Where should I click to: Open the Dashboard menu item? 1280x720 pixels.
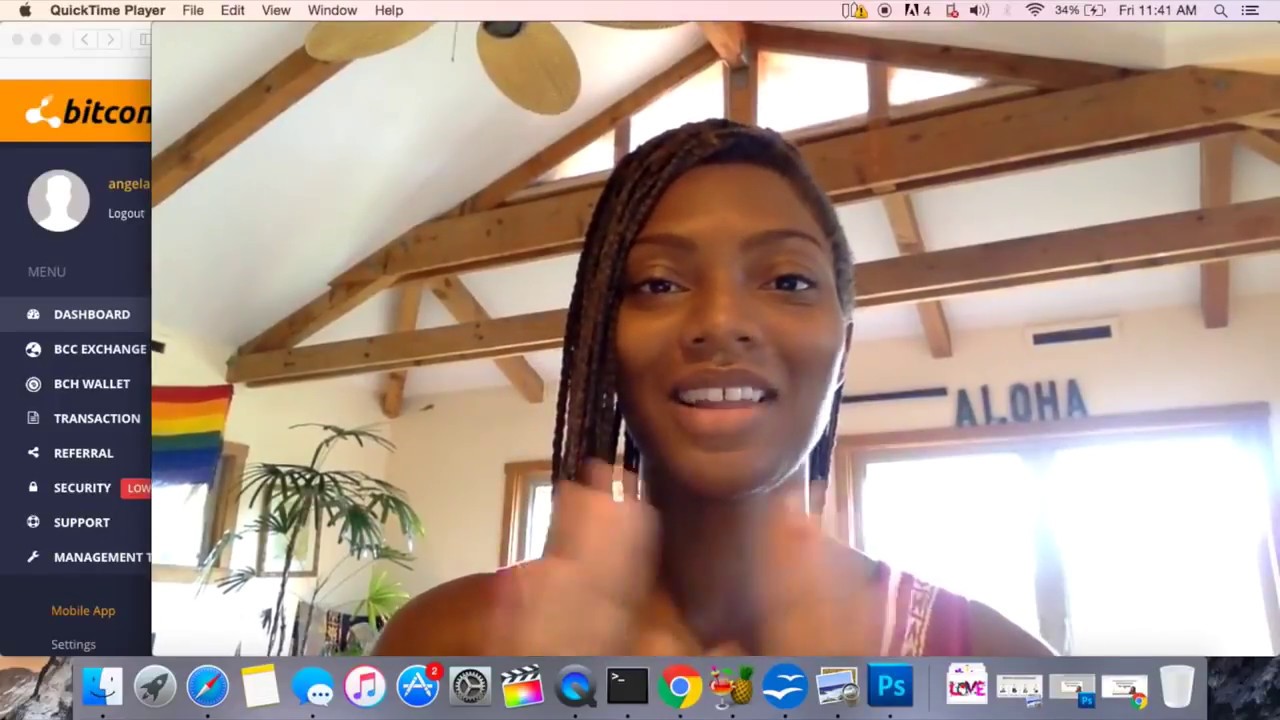pyautogui.click(x=75, y=314)
